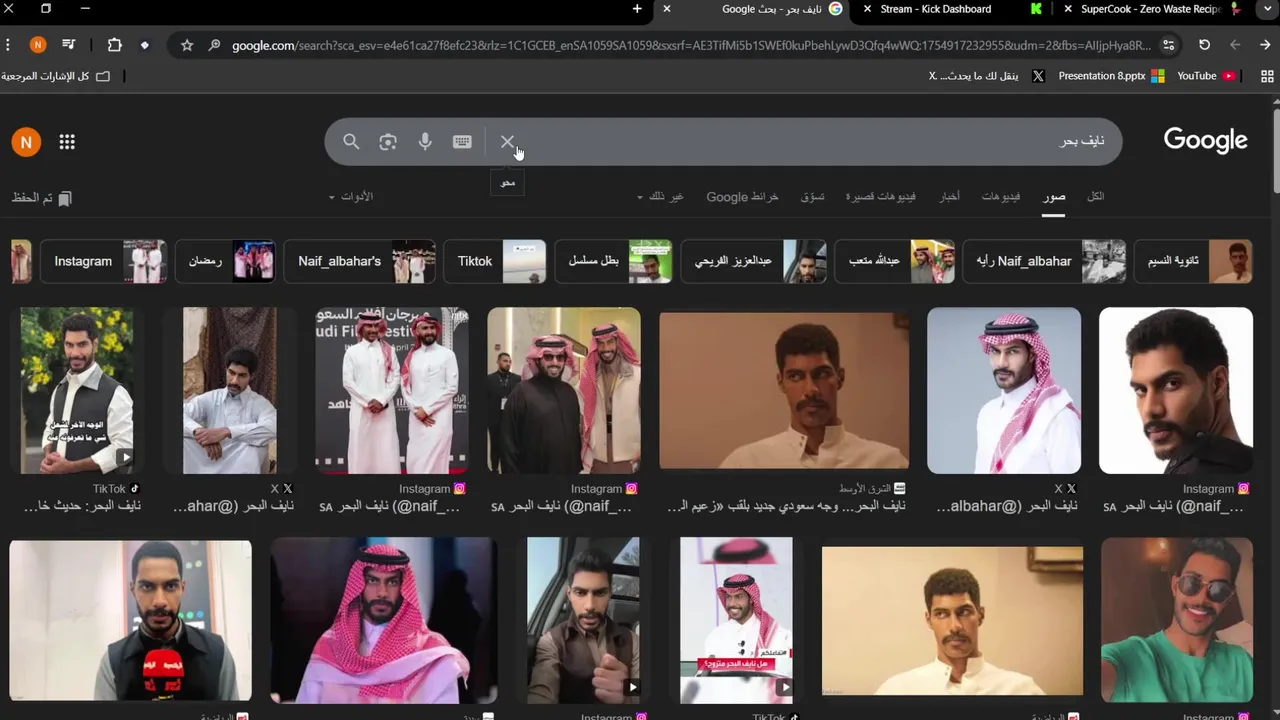Open the X bookmark يتقل لك ما يحدث
The width and height of the screenshot is (1280, 720).
pos(987,76)
